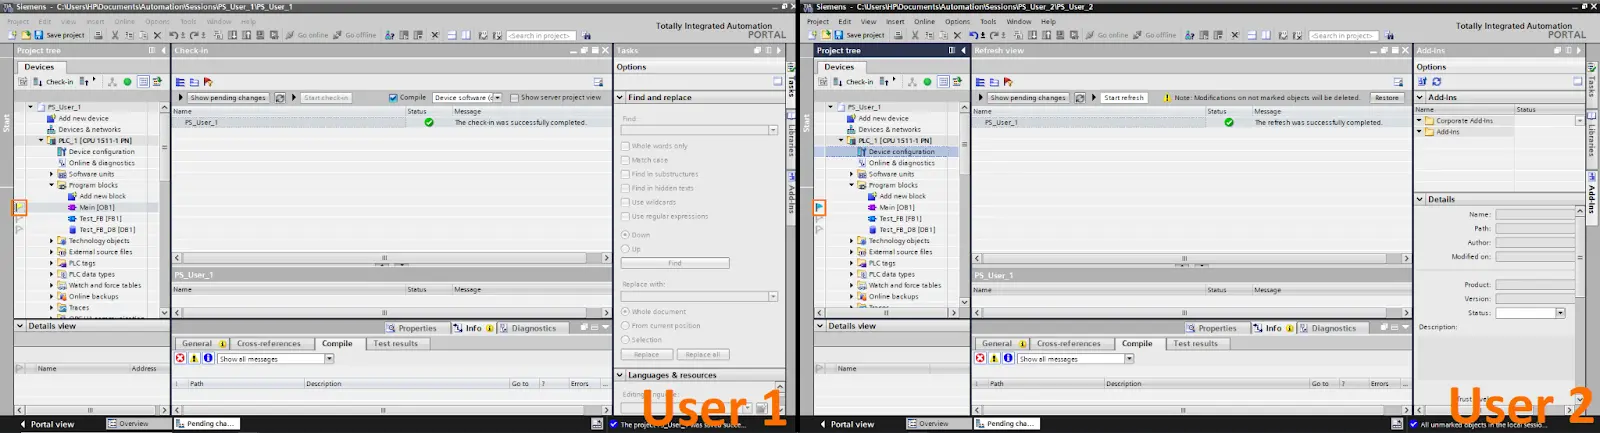Open the Tools menu in PS_User_2
1600x433 pixels.
click(988, 21)
